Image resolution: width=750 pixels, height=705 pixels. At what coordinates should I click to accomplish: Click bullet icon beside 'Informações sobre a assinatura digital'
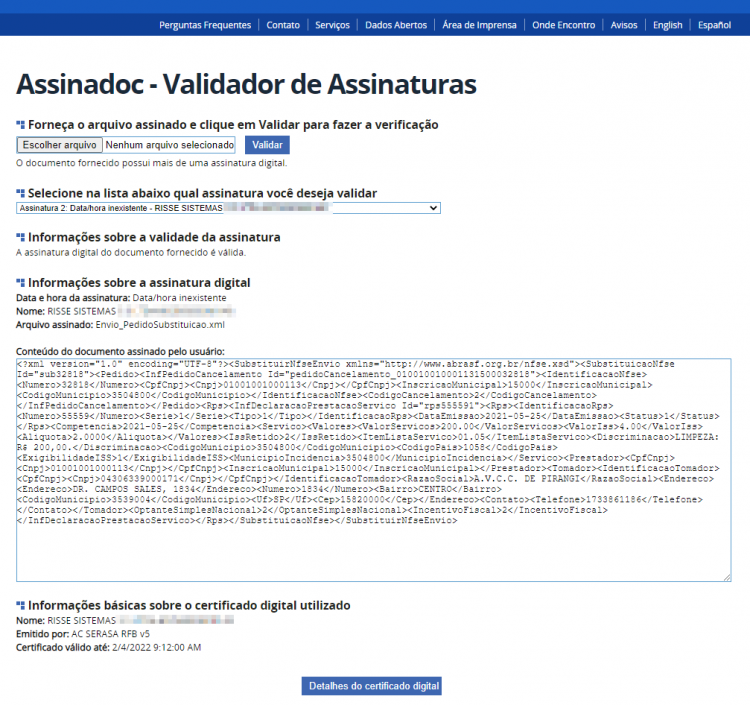point(21,283)
